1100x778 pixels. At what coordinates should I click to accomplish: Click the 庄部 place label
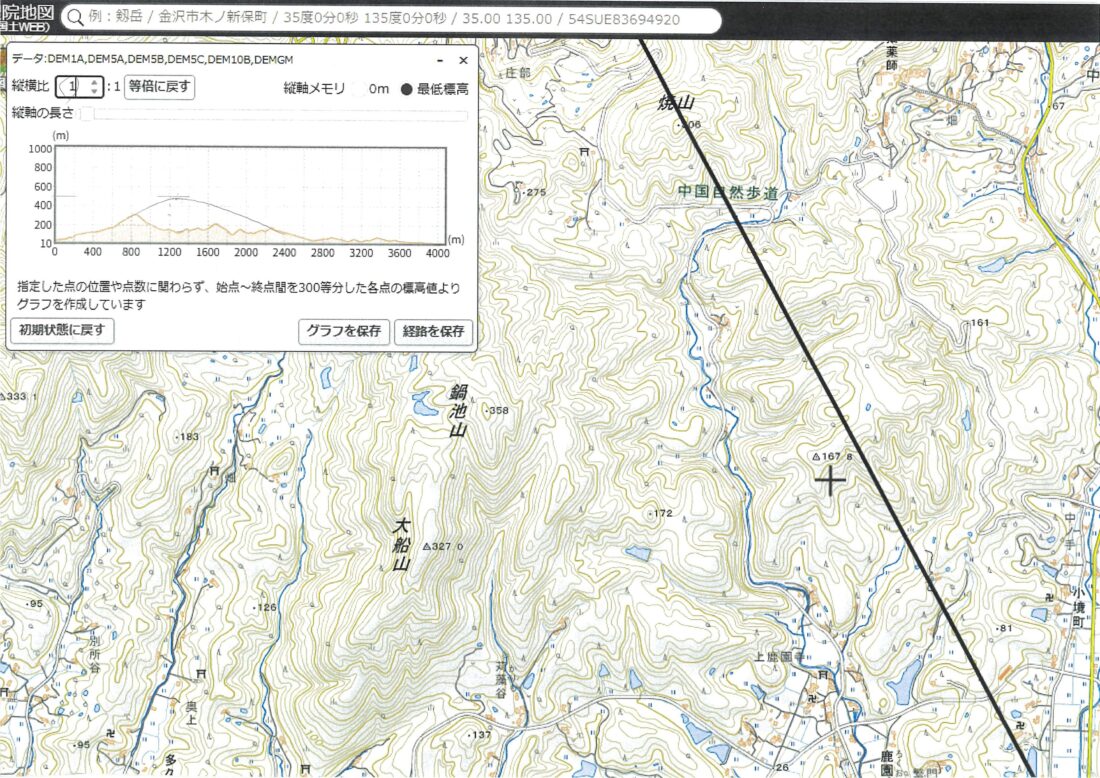(518, 73)
